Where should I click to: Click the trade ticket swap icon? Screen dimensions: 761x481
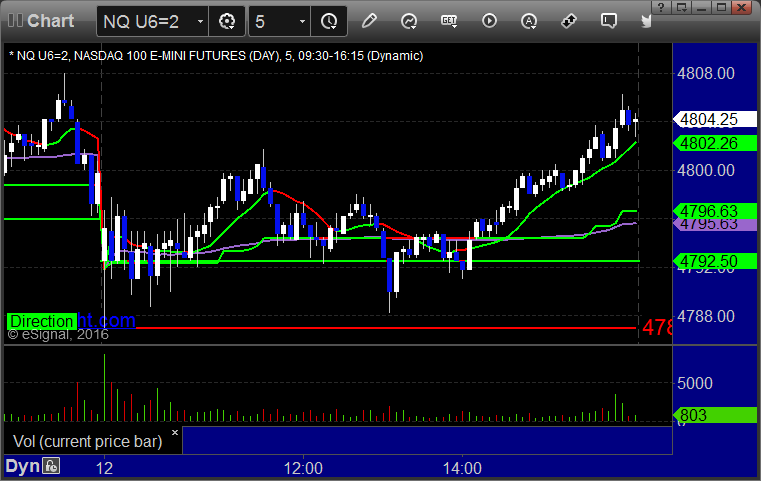click(x=569, y=21)
